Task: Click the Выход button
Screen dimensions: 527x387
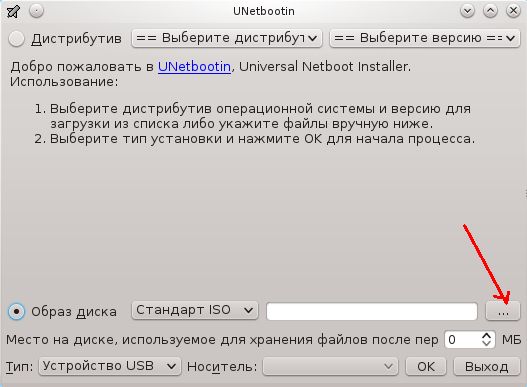Action: (x=487, y=366)
